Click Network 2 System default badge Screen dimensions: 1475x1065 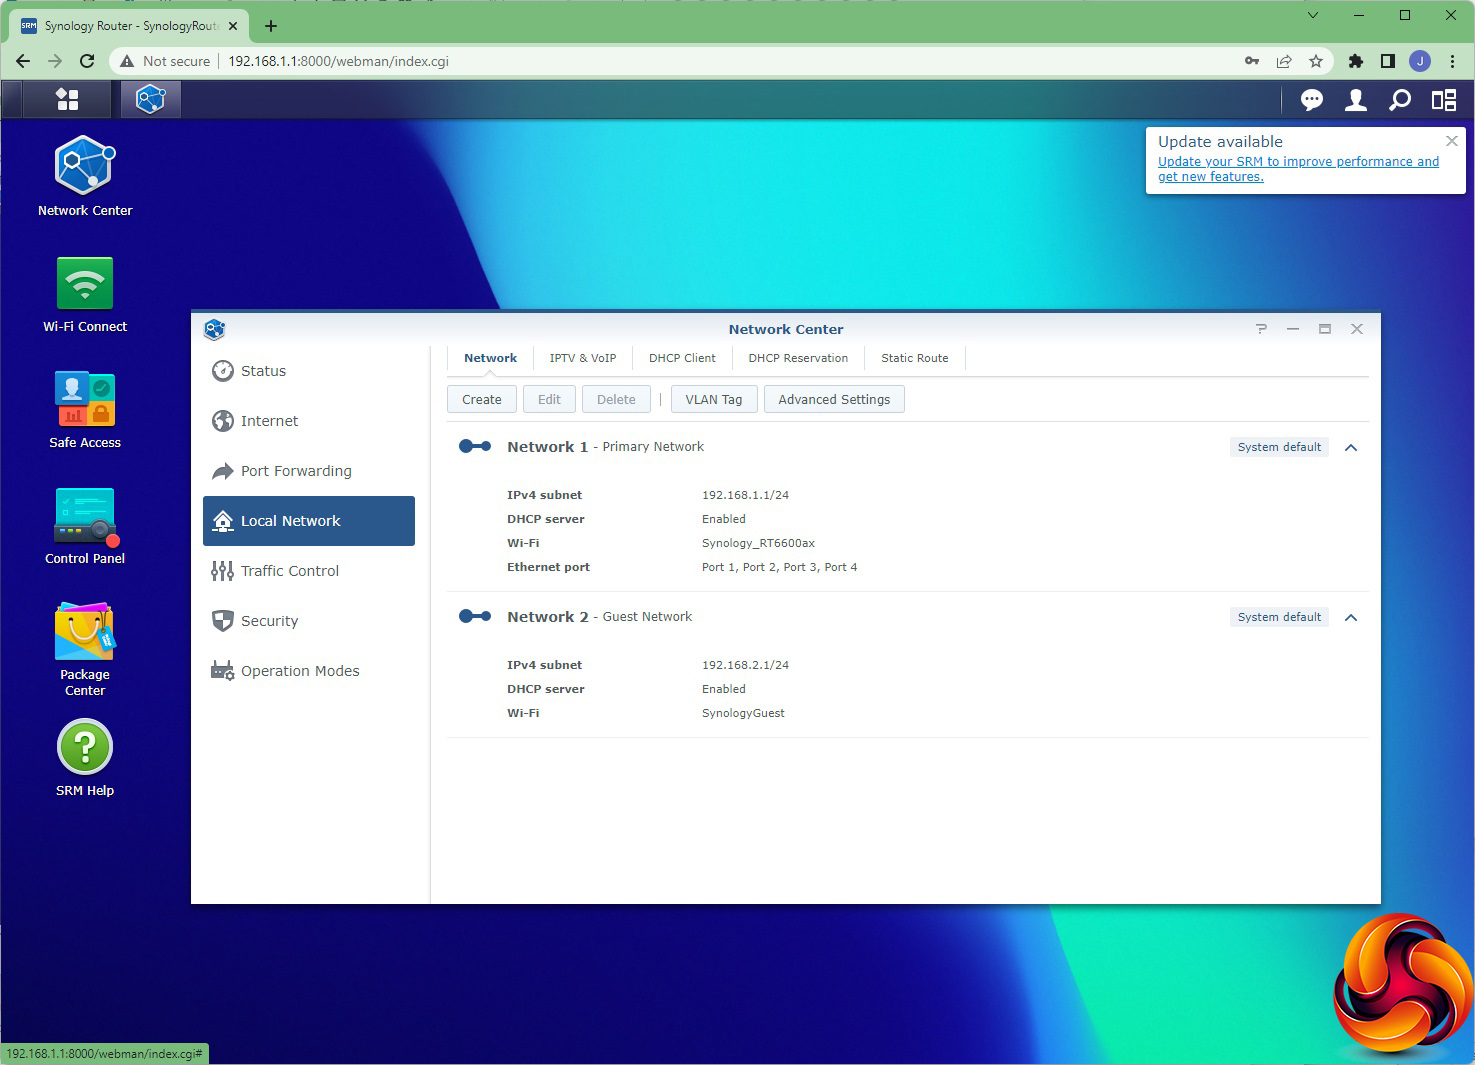click(x=1279, y=617)
